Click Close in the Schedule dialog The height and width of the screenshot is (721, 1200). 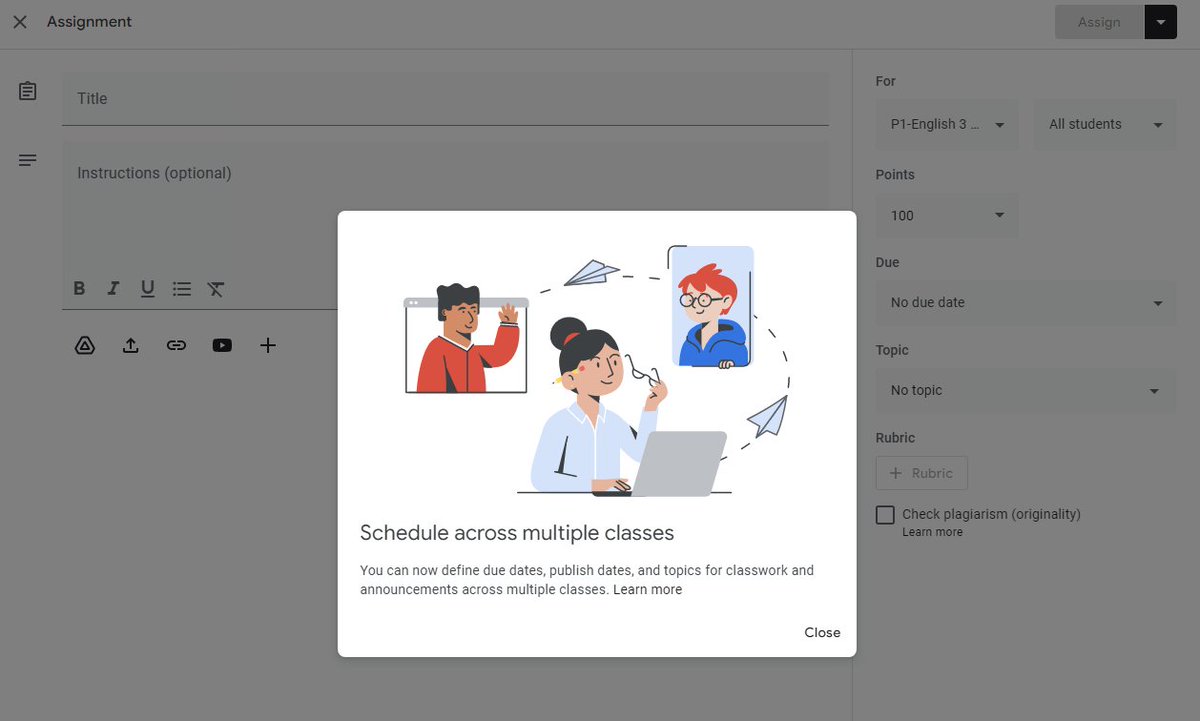tap(822, 632)
